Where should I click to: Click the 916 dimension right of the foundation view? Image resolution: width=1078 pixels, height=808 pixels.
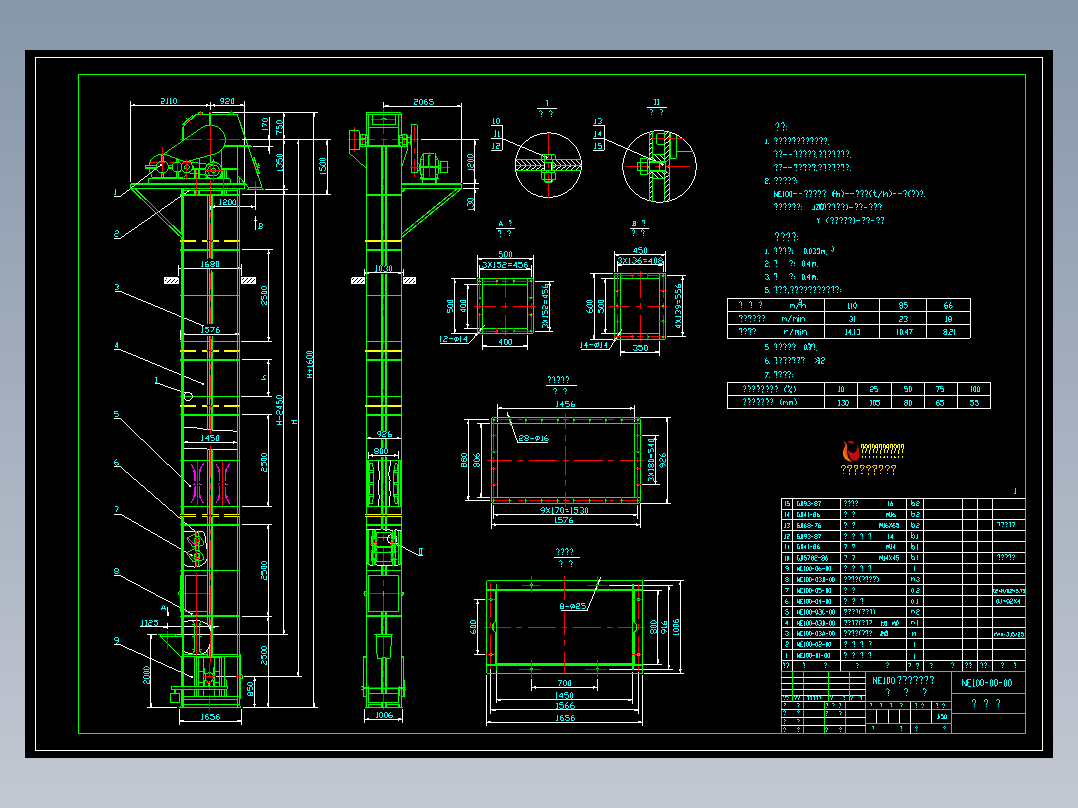pos(664,627)
